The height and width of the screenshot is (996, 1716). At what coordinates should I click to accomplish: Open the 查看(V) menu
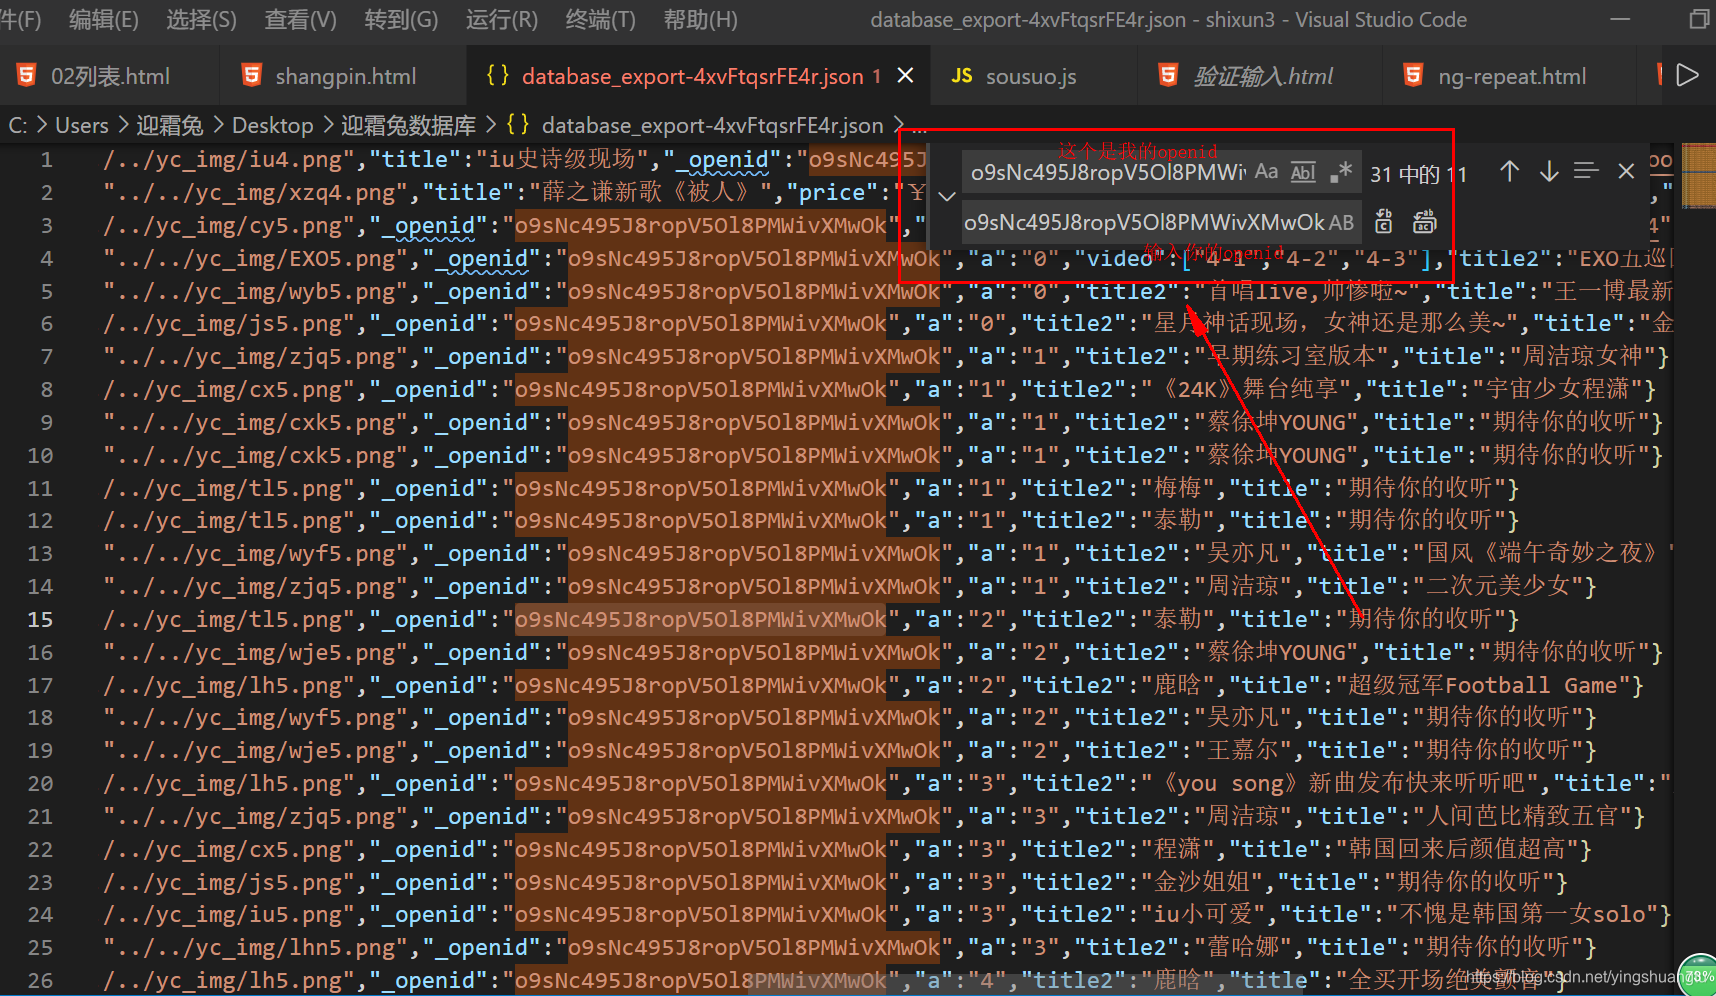click(300, 20)
